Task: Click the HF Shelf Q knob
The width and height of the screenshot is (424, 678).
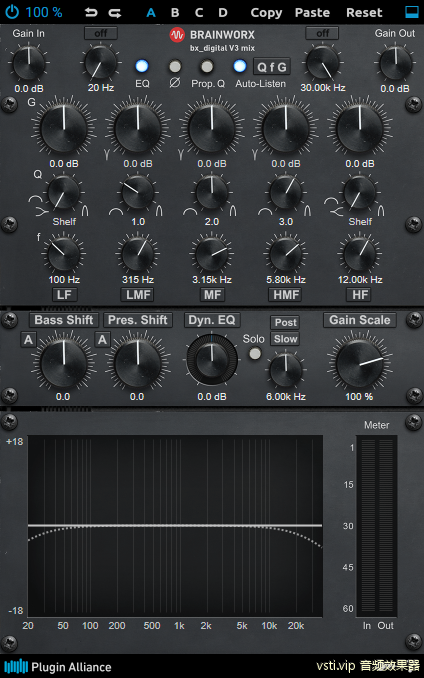Action: [360, 193]
